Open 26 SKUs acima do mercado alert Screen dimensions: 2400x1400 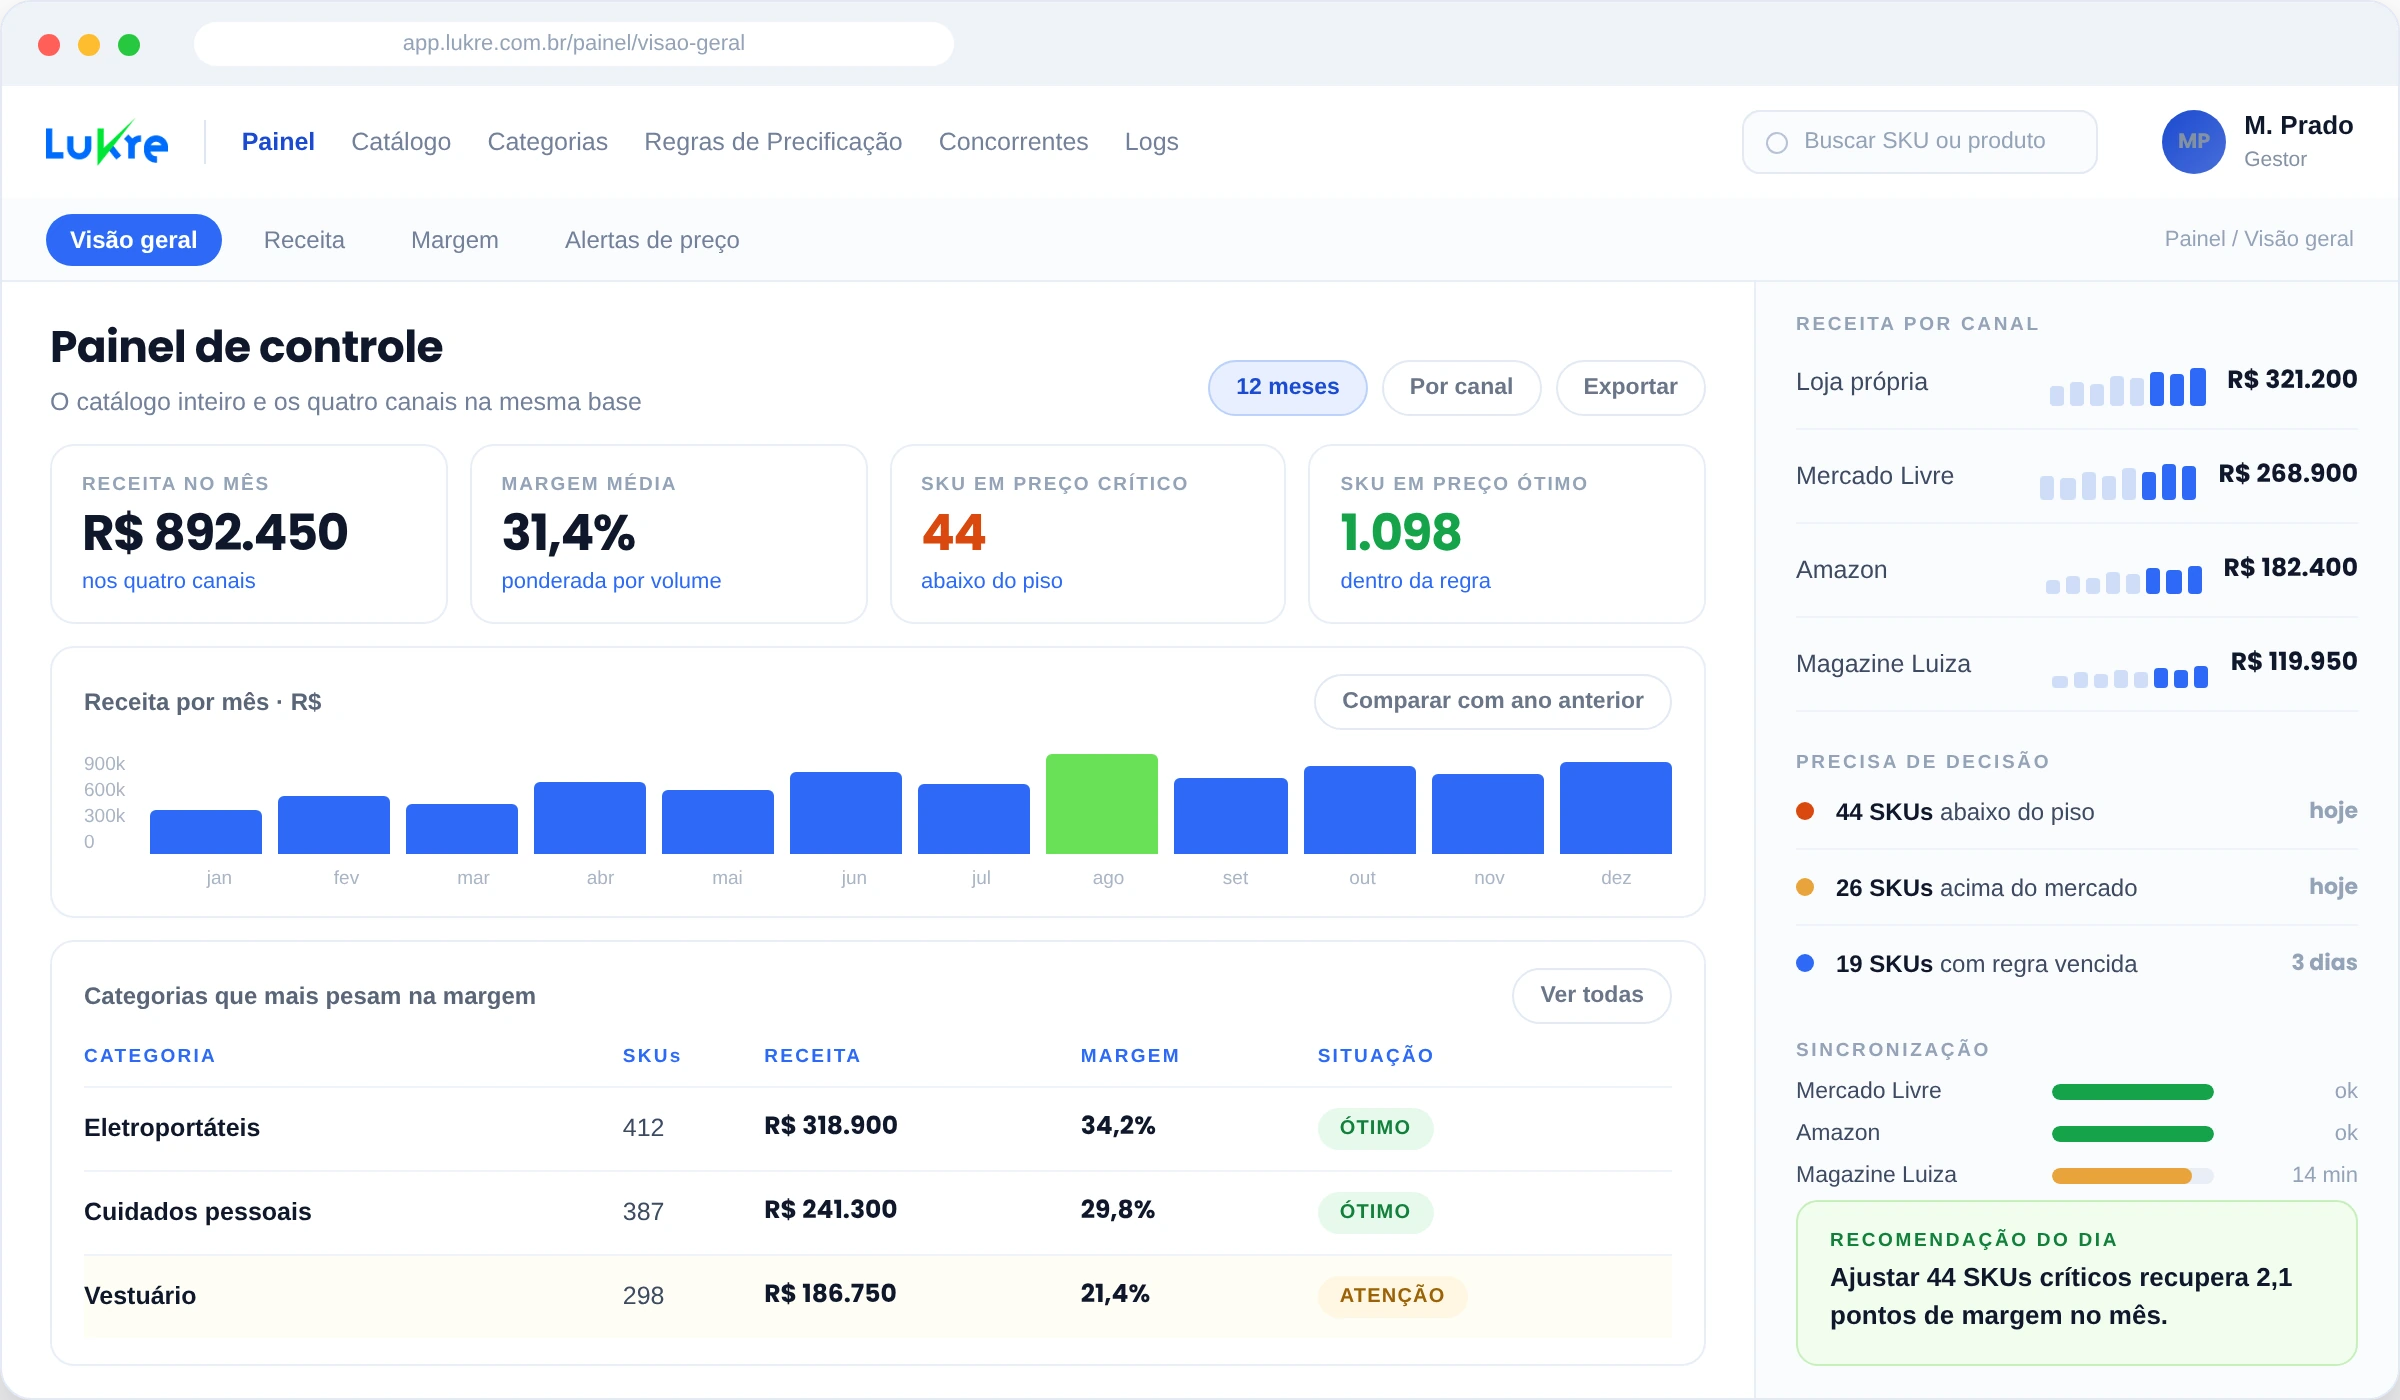[2077, 888]
